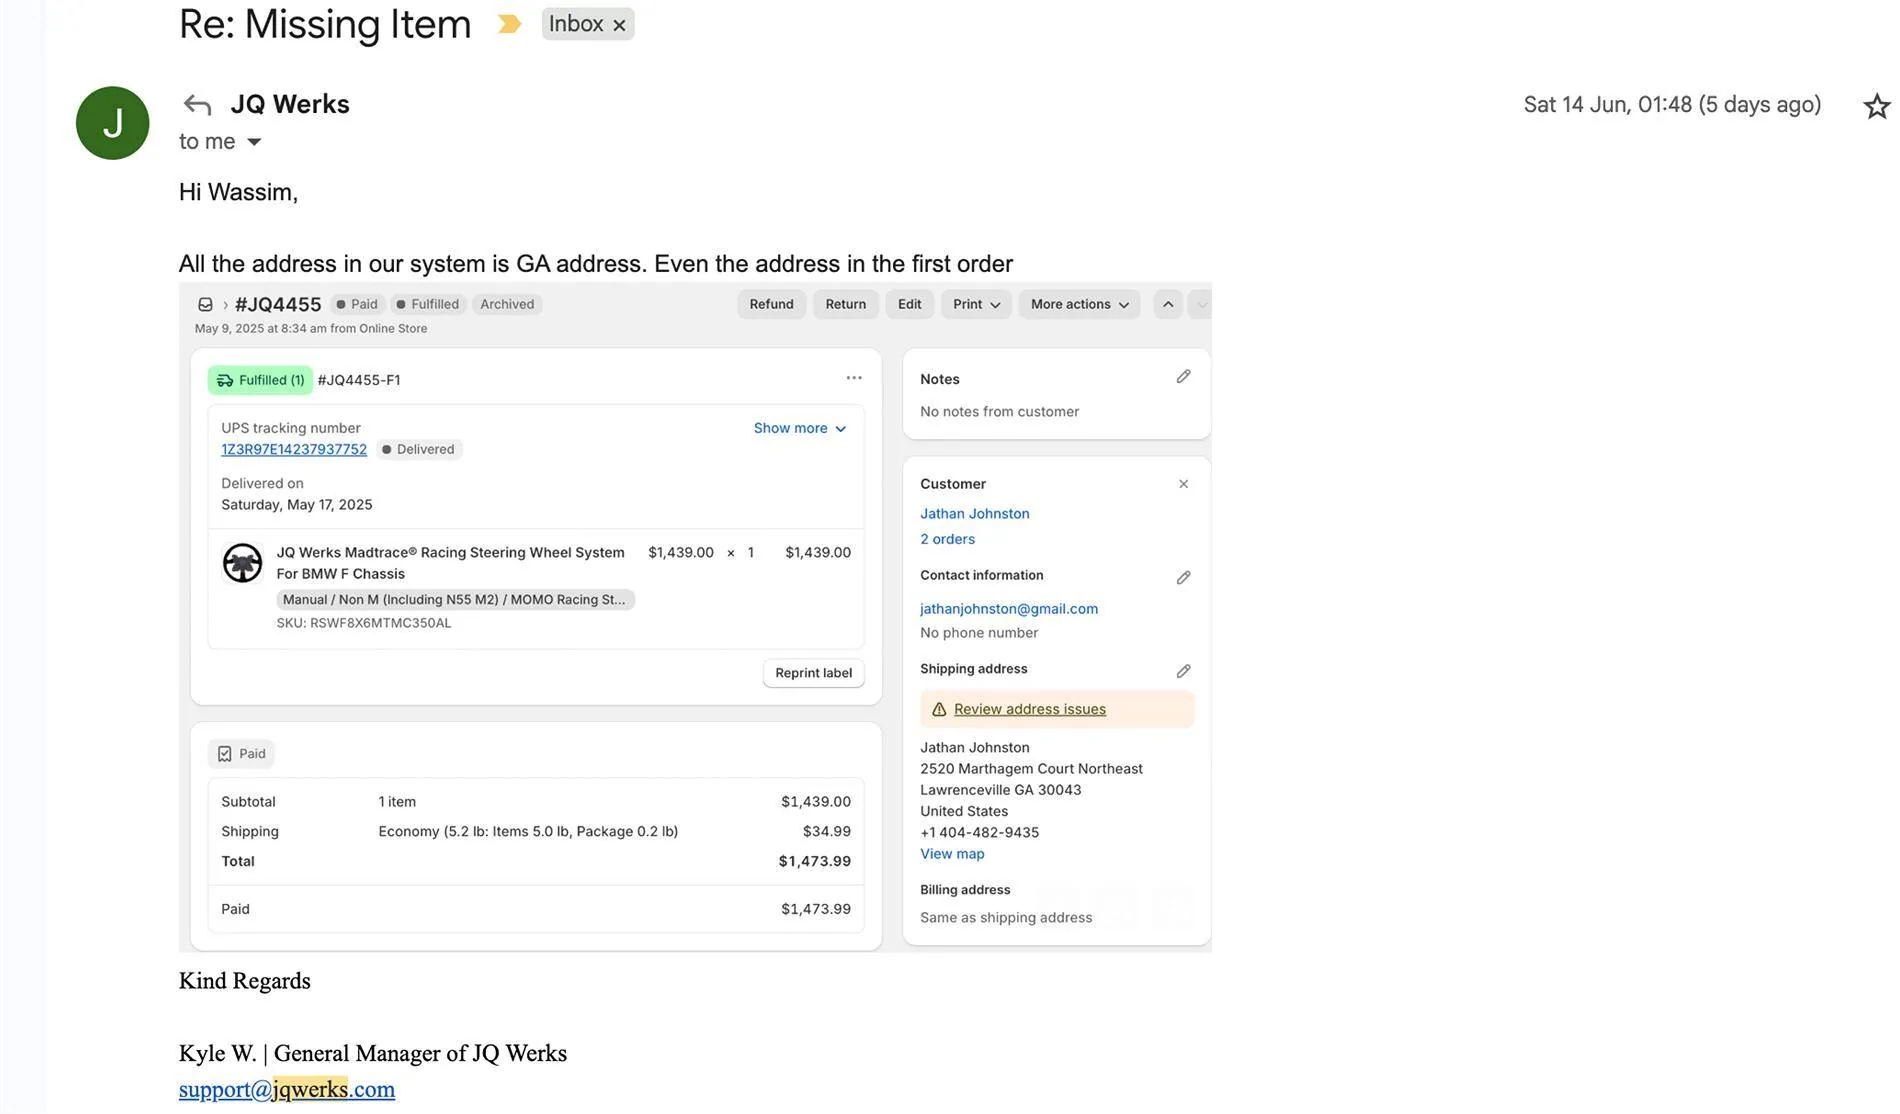The height and width of the screenshot is (1114, 1900).
Task: Click the Edit order button
Action: [x=910, y=304]
